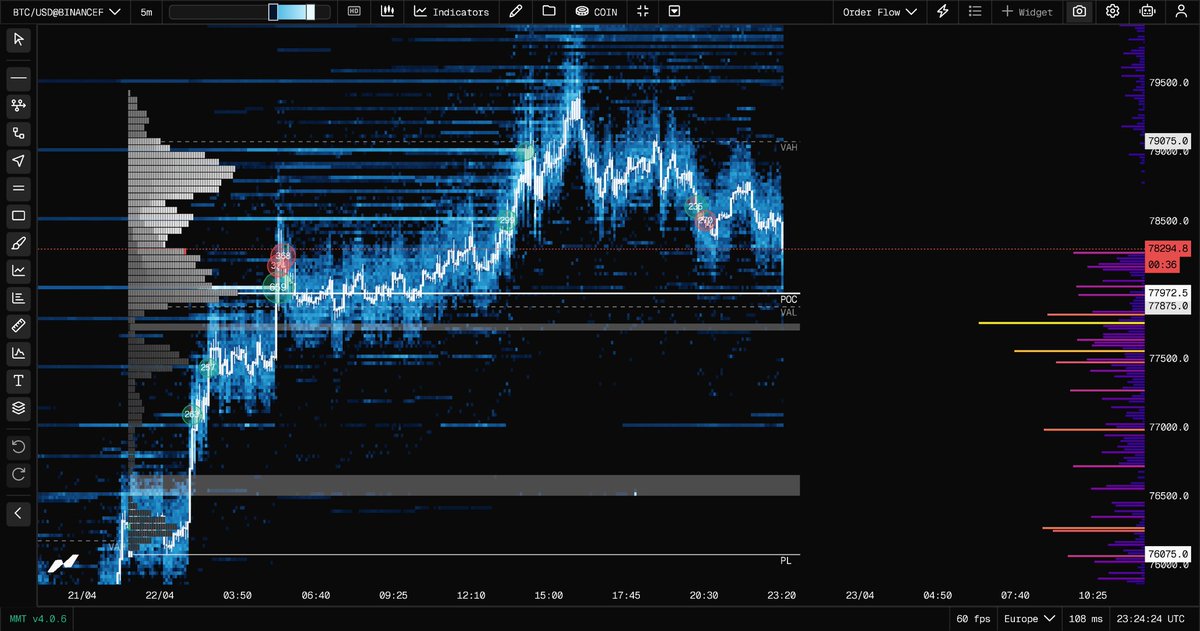The width and height of the screenshot is (1200, 631).
Task: Click the 79075.0 VAH price label
Action: coord(1168,142)
